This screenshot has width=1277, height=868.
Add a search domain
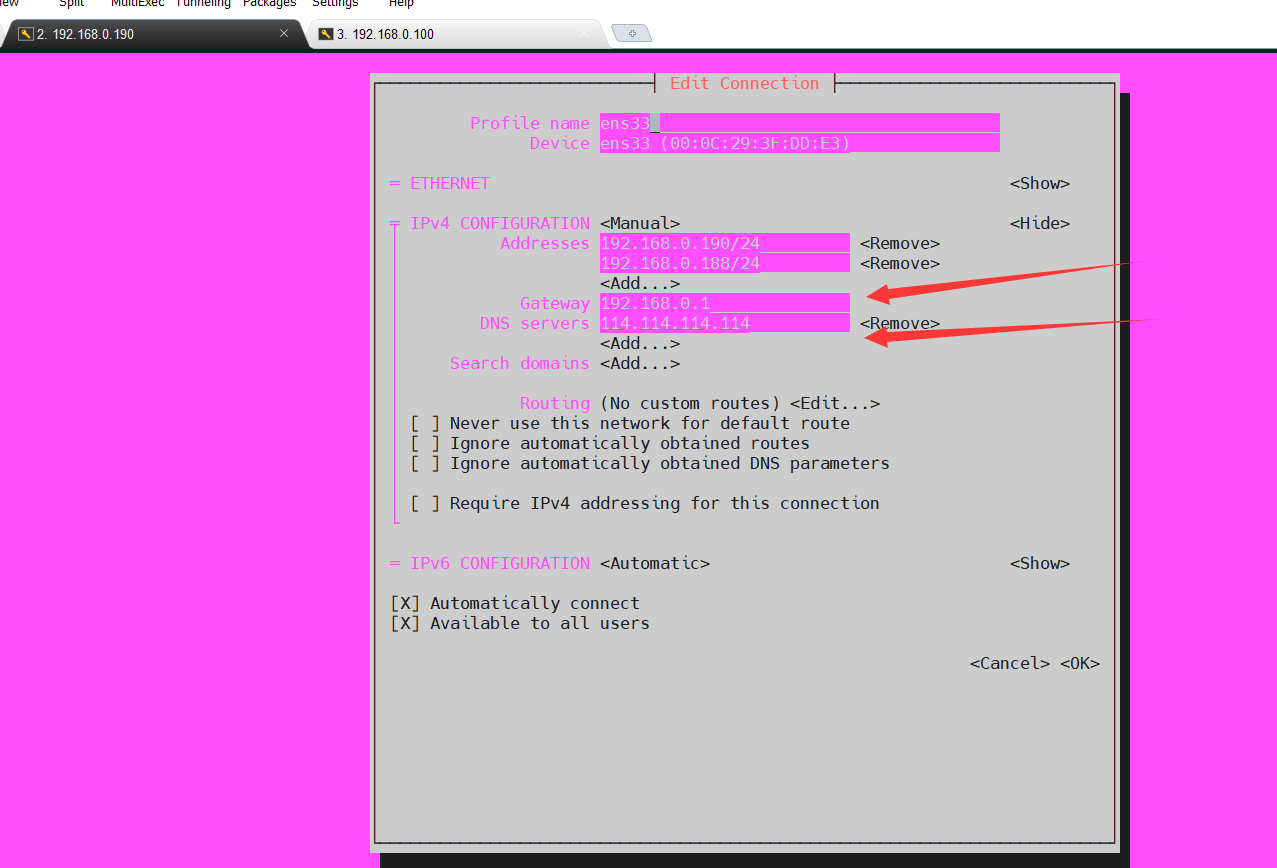(x=640, y=363)
